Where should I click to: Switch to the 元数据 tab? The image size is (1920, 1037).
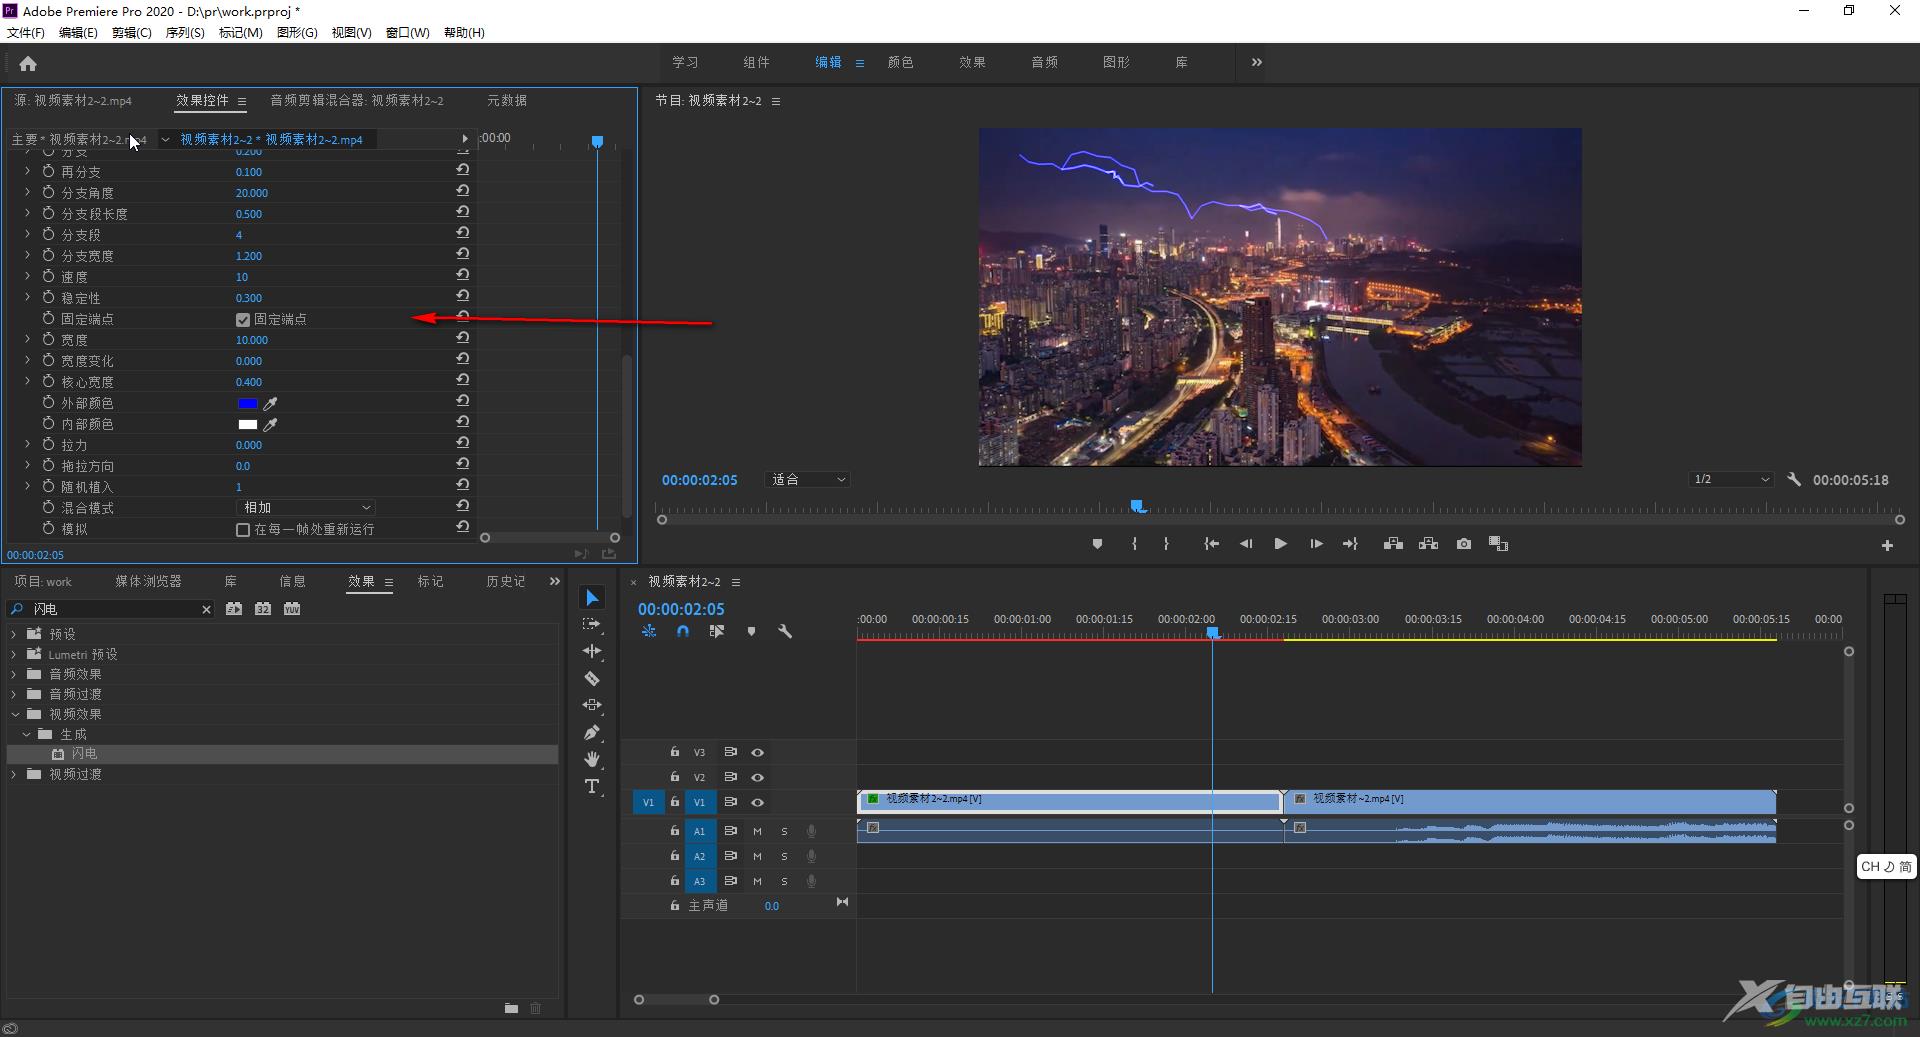[x=507, y=100]
